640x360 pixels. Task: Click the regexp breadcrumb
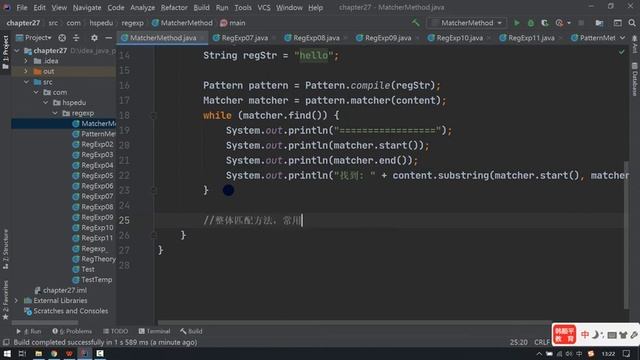[x=132, y=23]
